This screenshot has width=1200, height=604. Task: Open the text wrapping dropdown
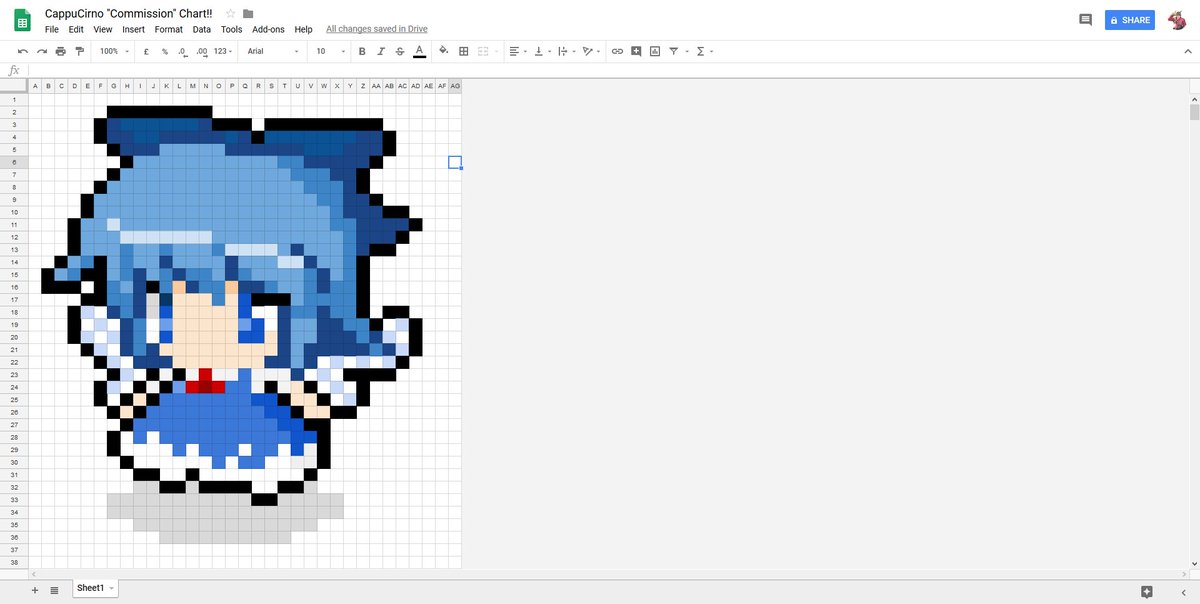click(x=565, y=51)
